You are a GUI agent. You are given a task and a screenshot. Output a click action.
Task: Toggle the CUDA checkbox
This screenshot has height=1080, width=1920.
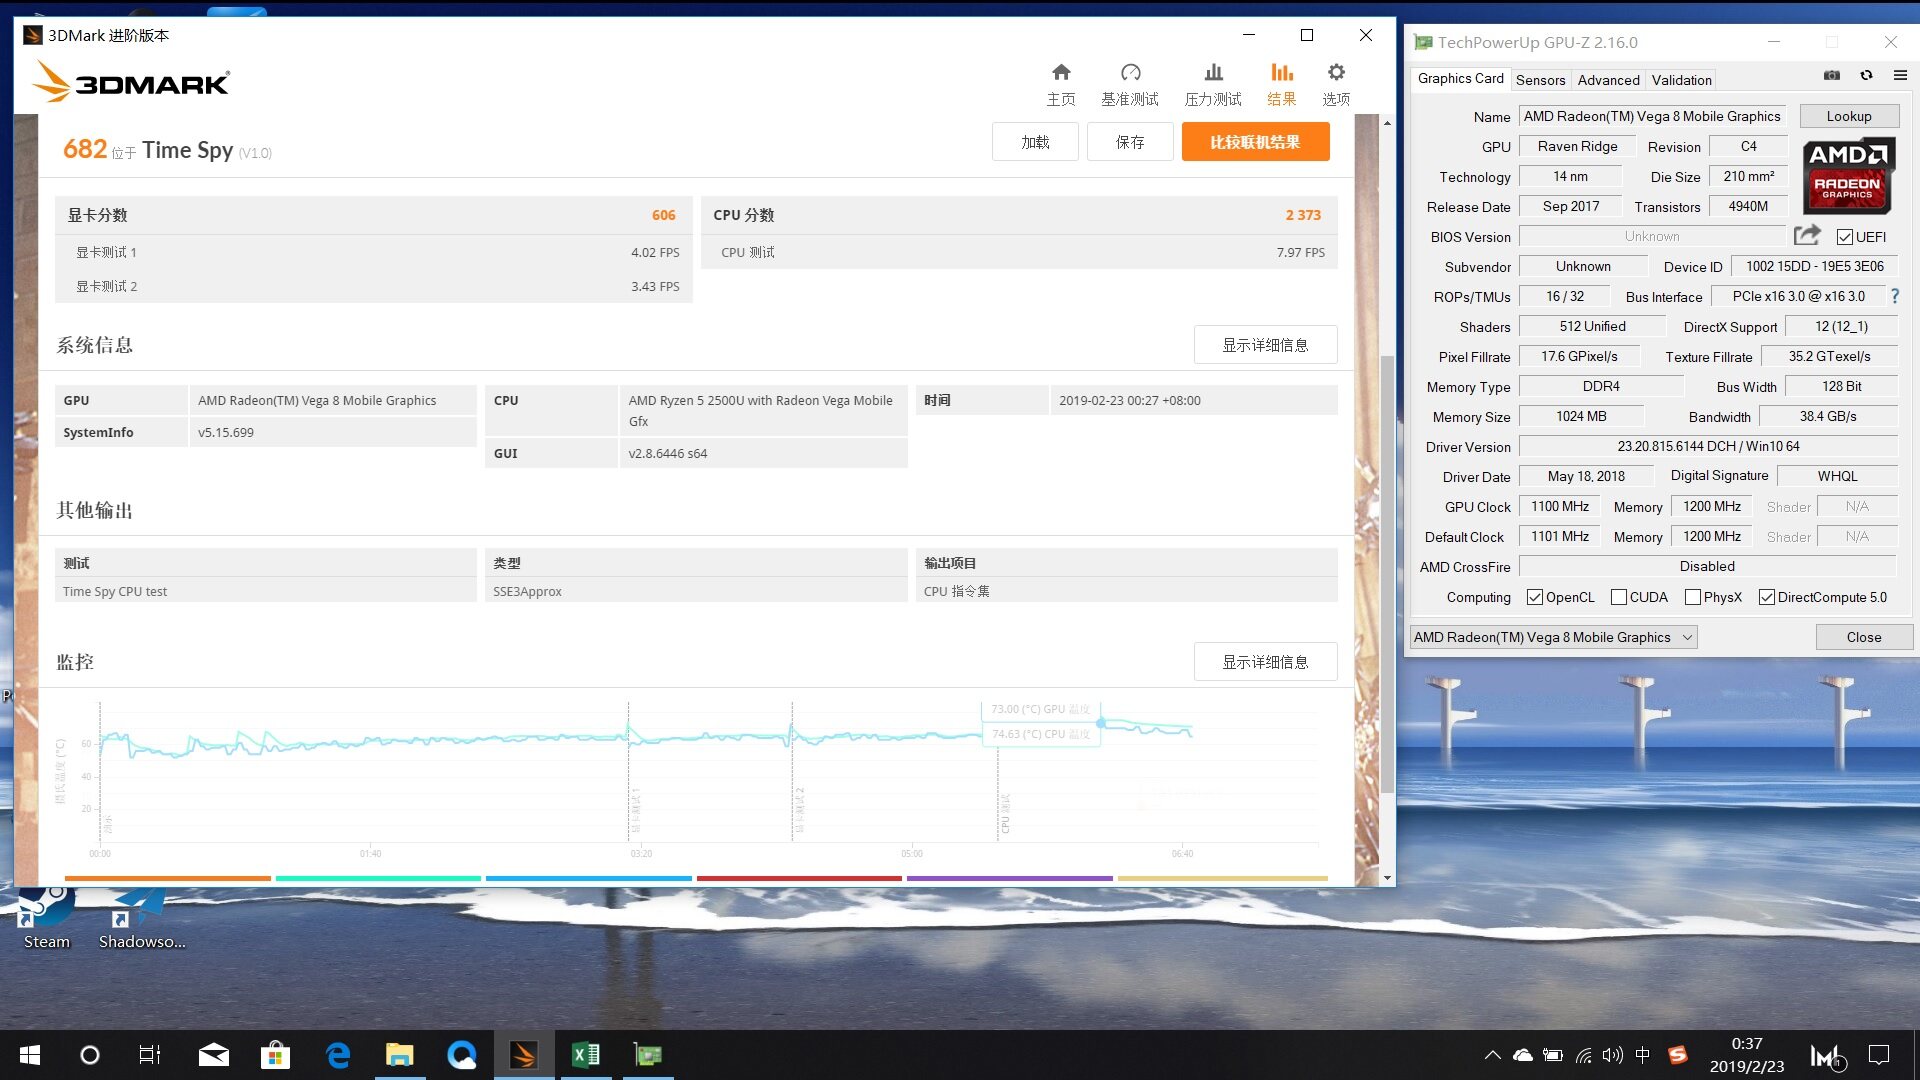1619,597
